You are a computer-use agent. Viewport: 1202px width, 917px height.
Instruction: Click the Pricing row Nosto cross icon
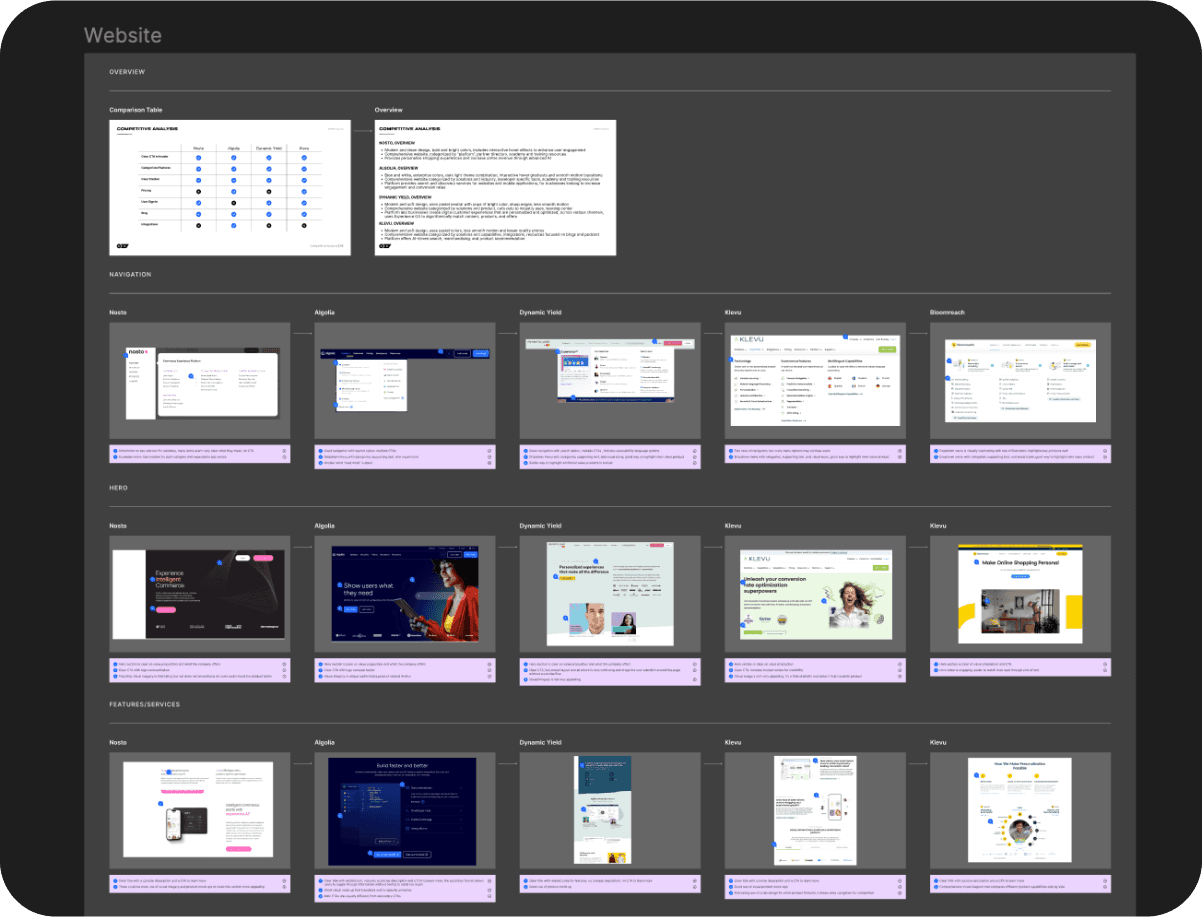tap(198, 192)
